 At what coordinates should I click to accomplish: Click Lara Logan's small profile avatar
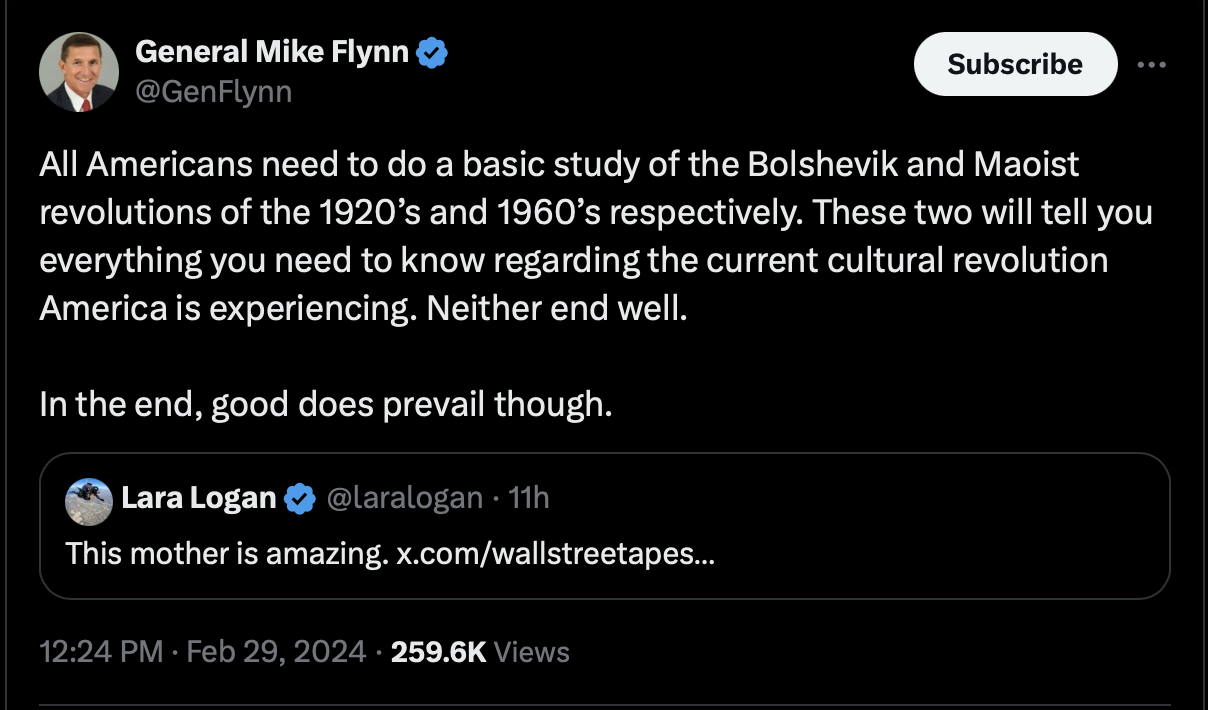coord(89,501)
